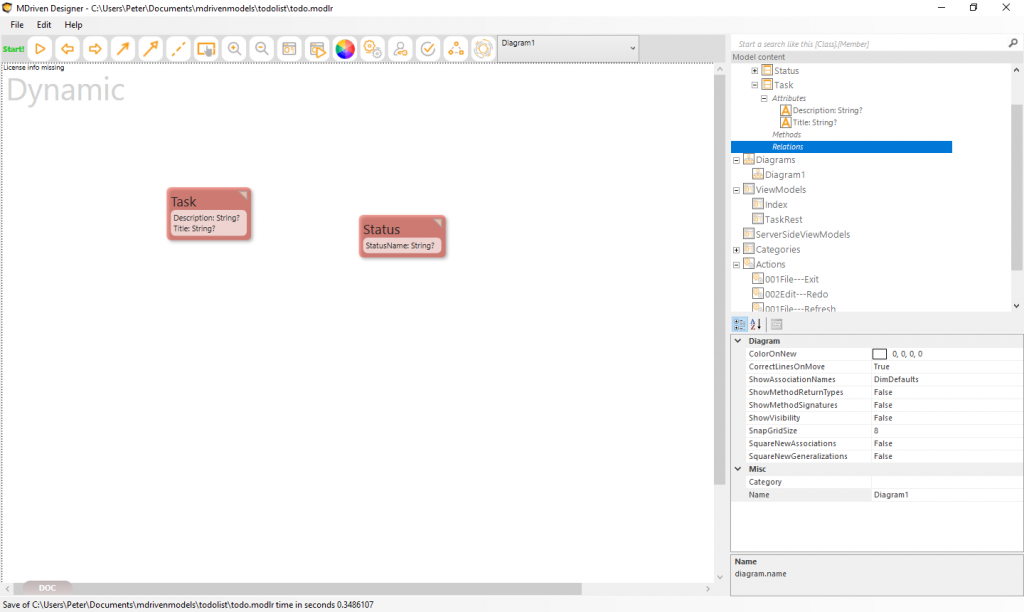The image size is (1024, 612).
Task: Click the zoom in magnifier icon
Action: click(x=234, y=49)
